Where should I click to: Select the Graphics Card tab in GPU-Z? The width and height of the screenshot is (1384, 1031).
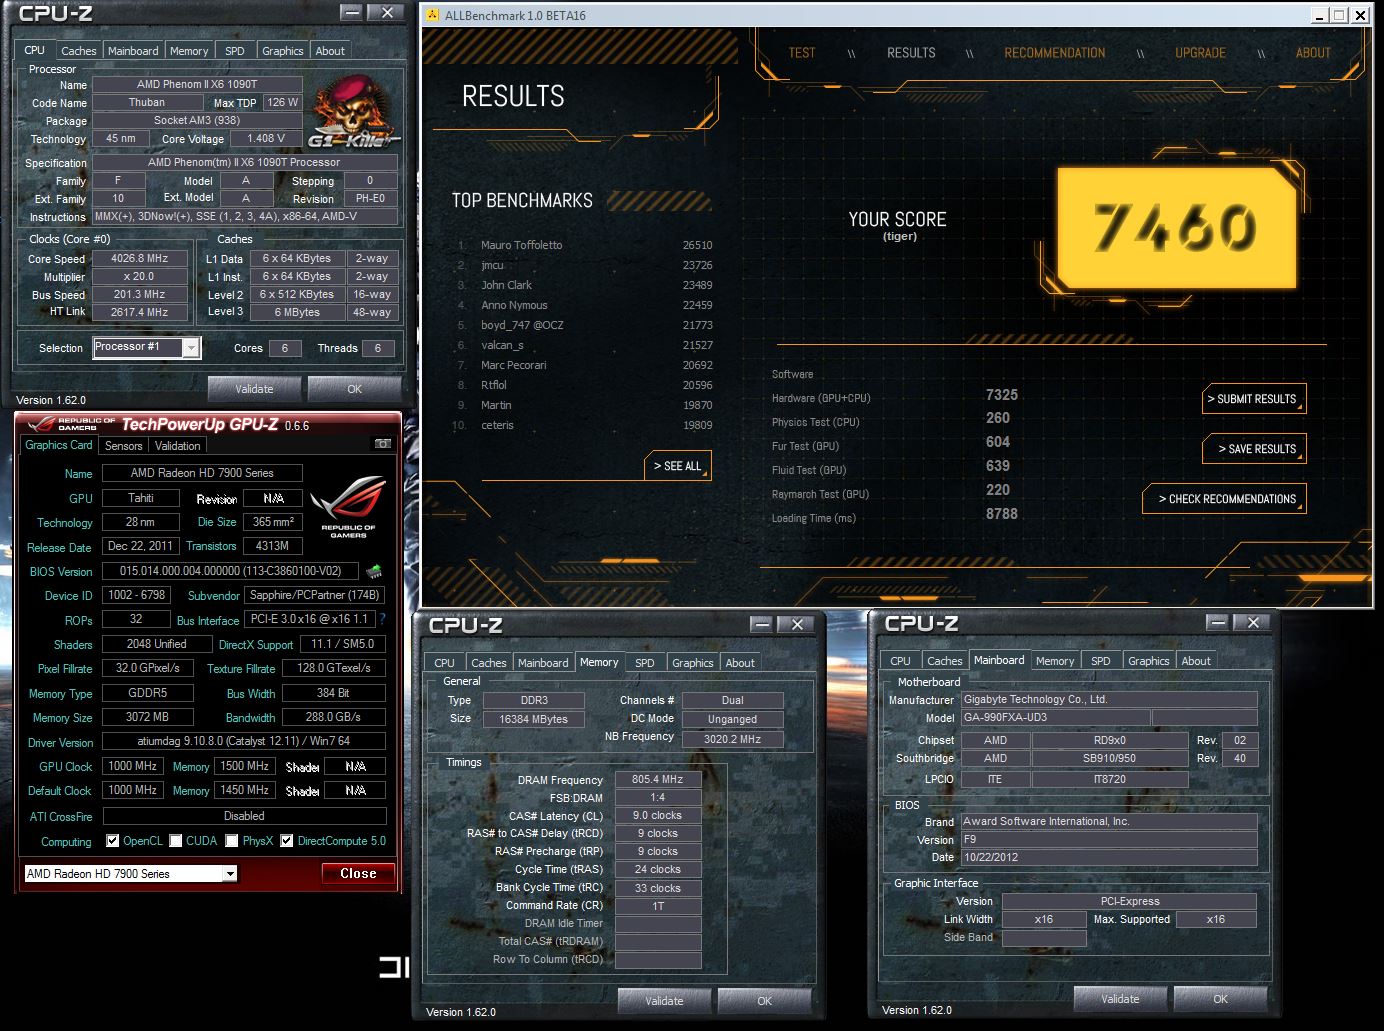point(59,445)
